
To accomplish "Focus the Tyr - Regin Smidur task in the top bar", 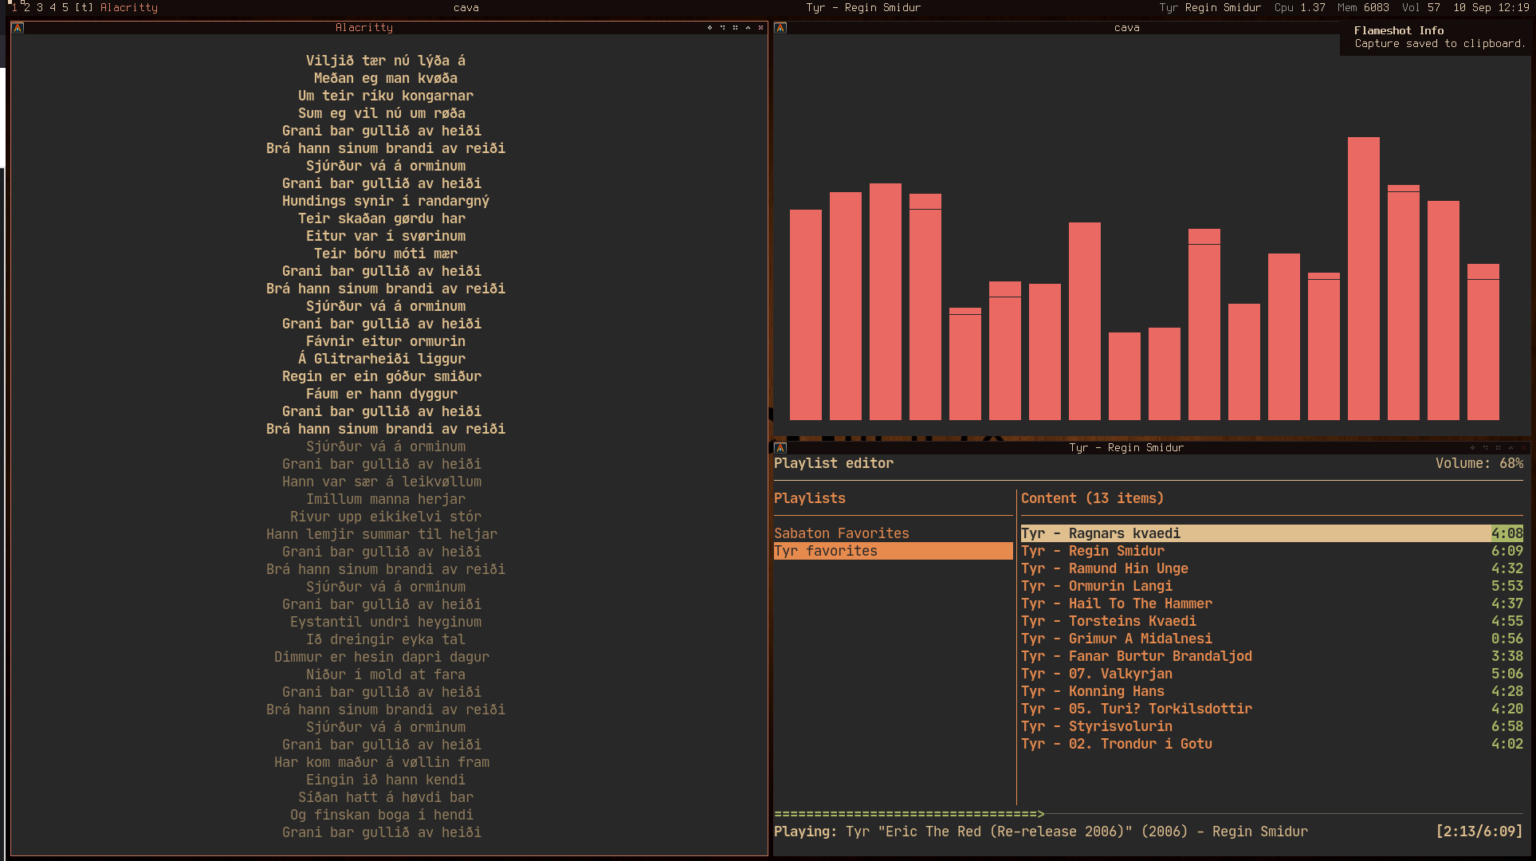I will [x=863, y=7].
